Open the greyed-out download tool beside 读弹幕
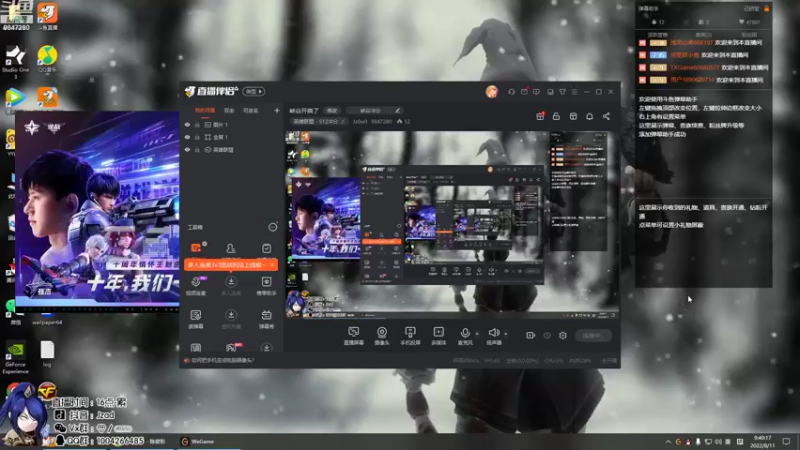The image size is (800, 450). (231, 319)
